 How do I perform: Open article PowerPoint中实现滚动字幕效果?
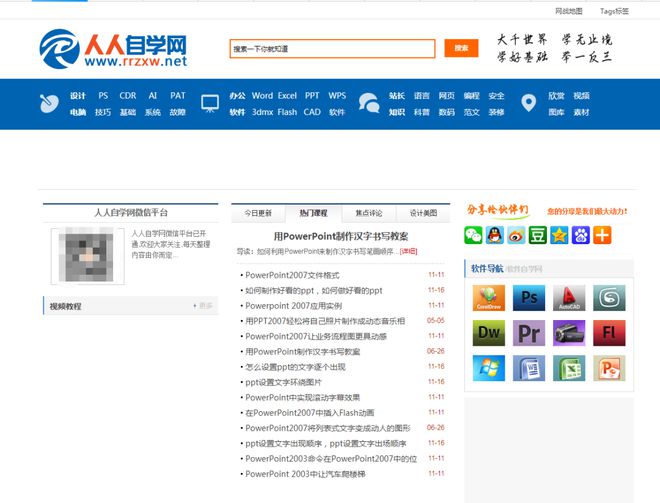click(303, 397)
